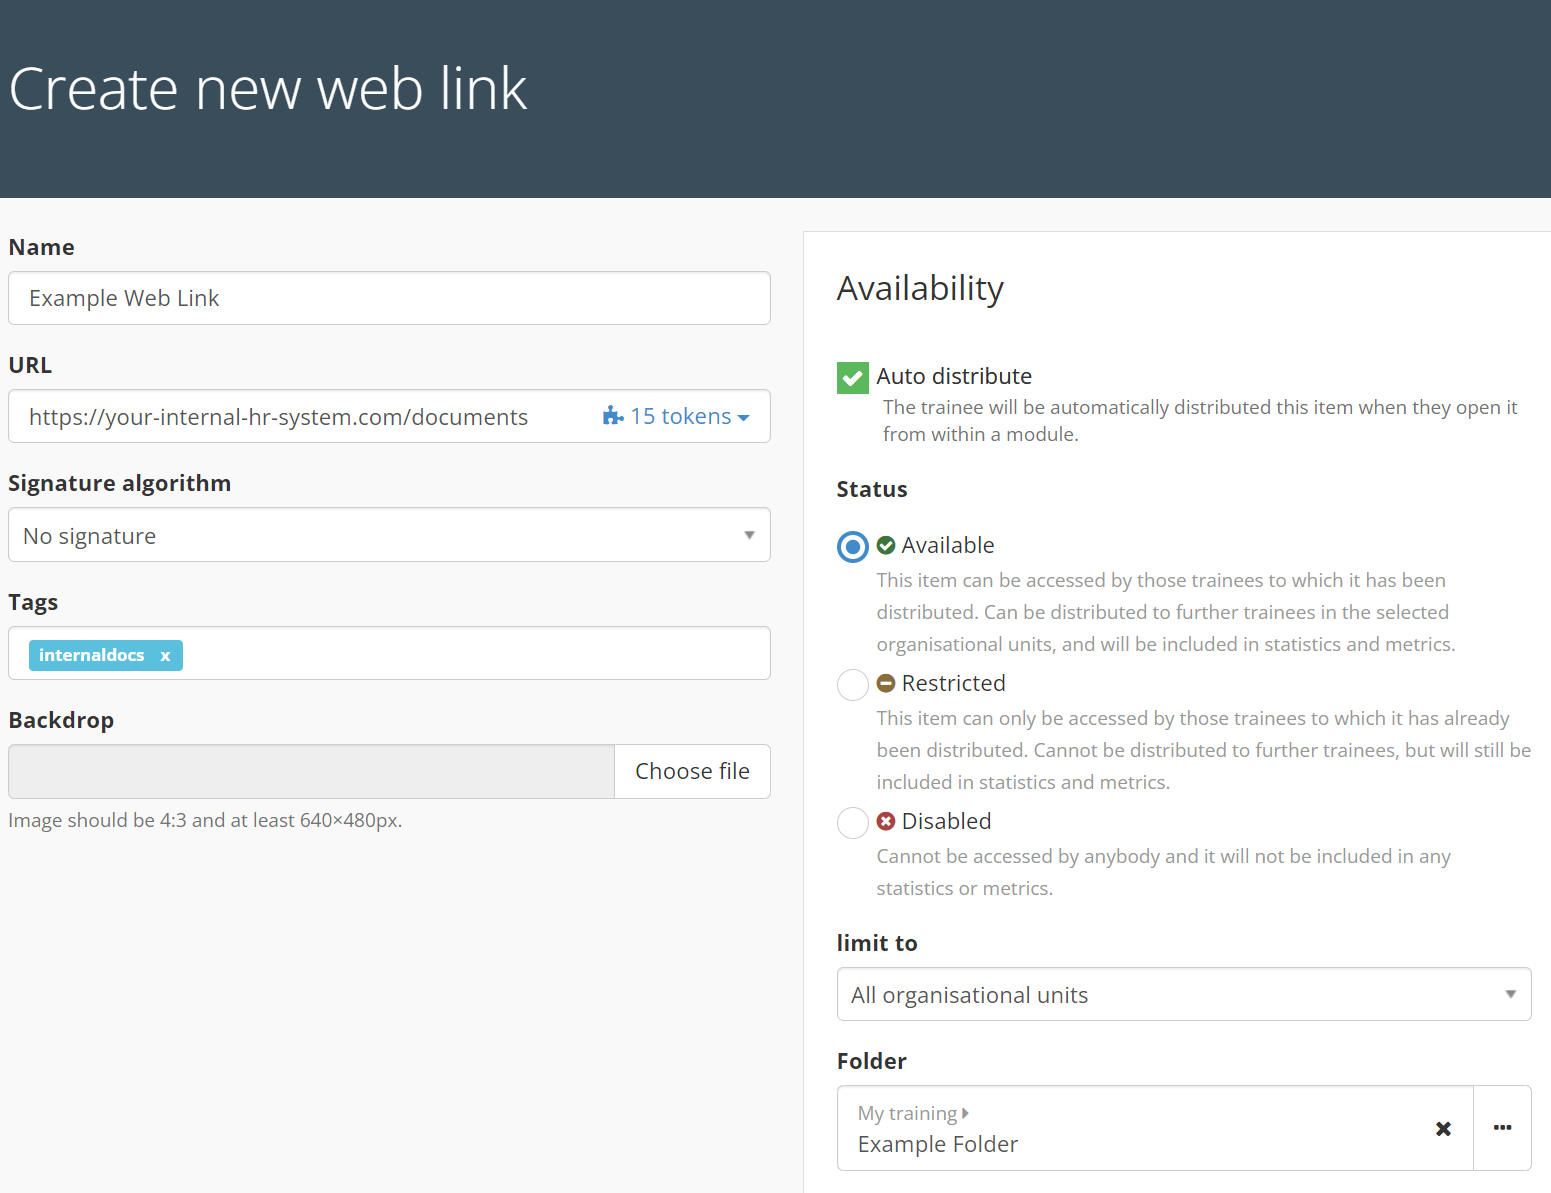Select the Available status radio button
The height and width of the screenshot is (1193, 1551).
tap(853, 547)
